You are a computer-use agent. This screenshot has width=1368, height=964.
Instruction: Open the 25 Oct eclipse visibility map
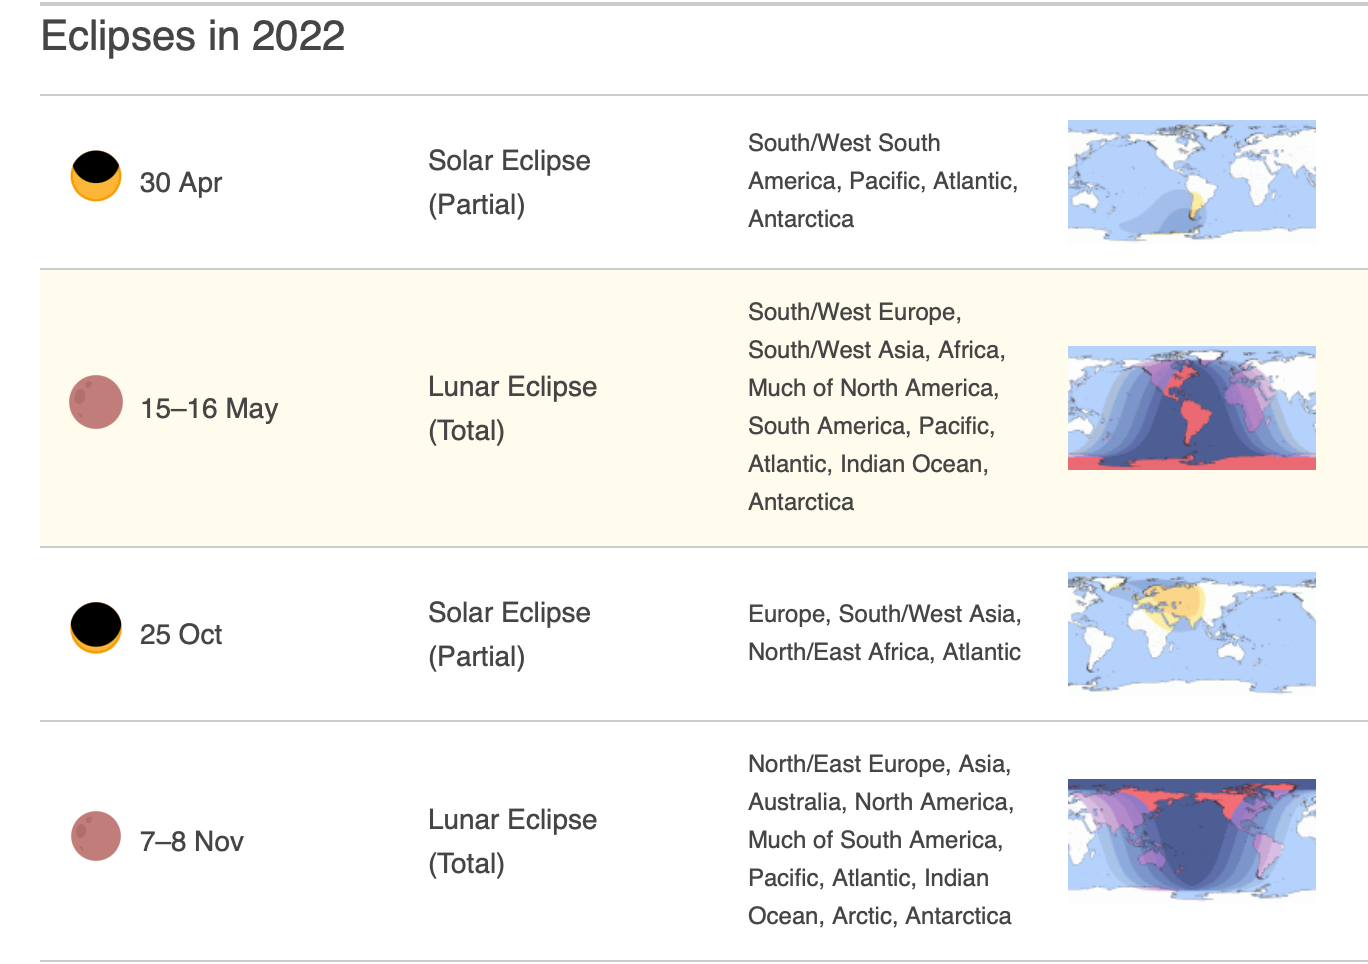(x=1192, y=633)
